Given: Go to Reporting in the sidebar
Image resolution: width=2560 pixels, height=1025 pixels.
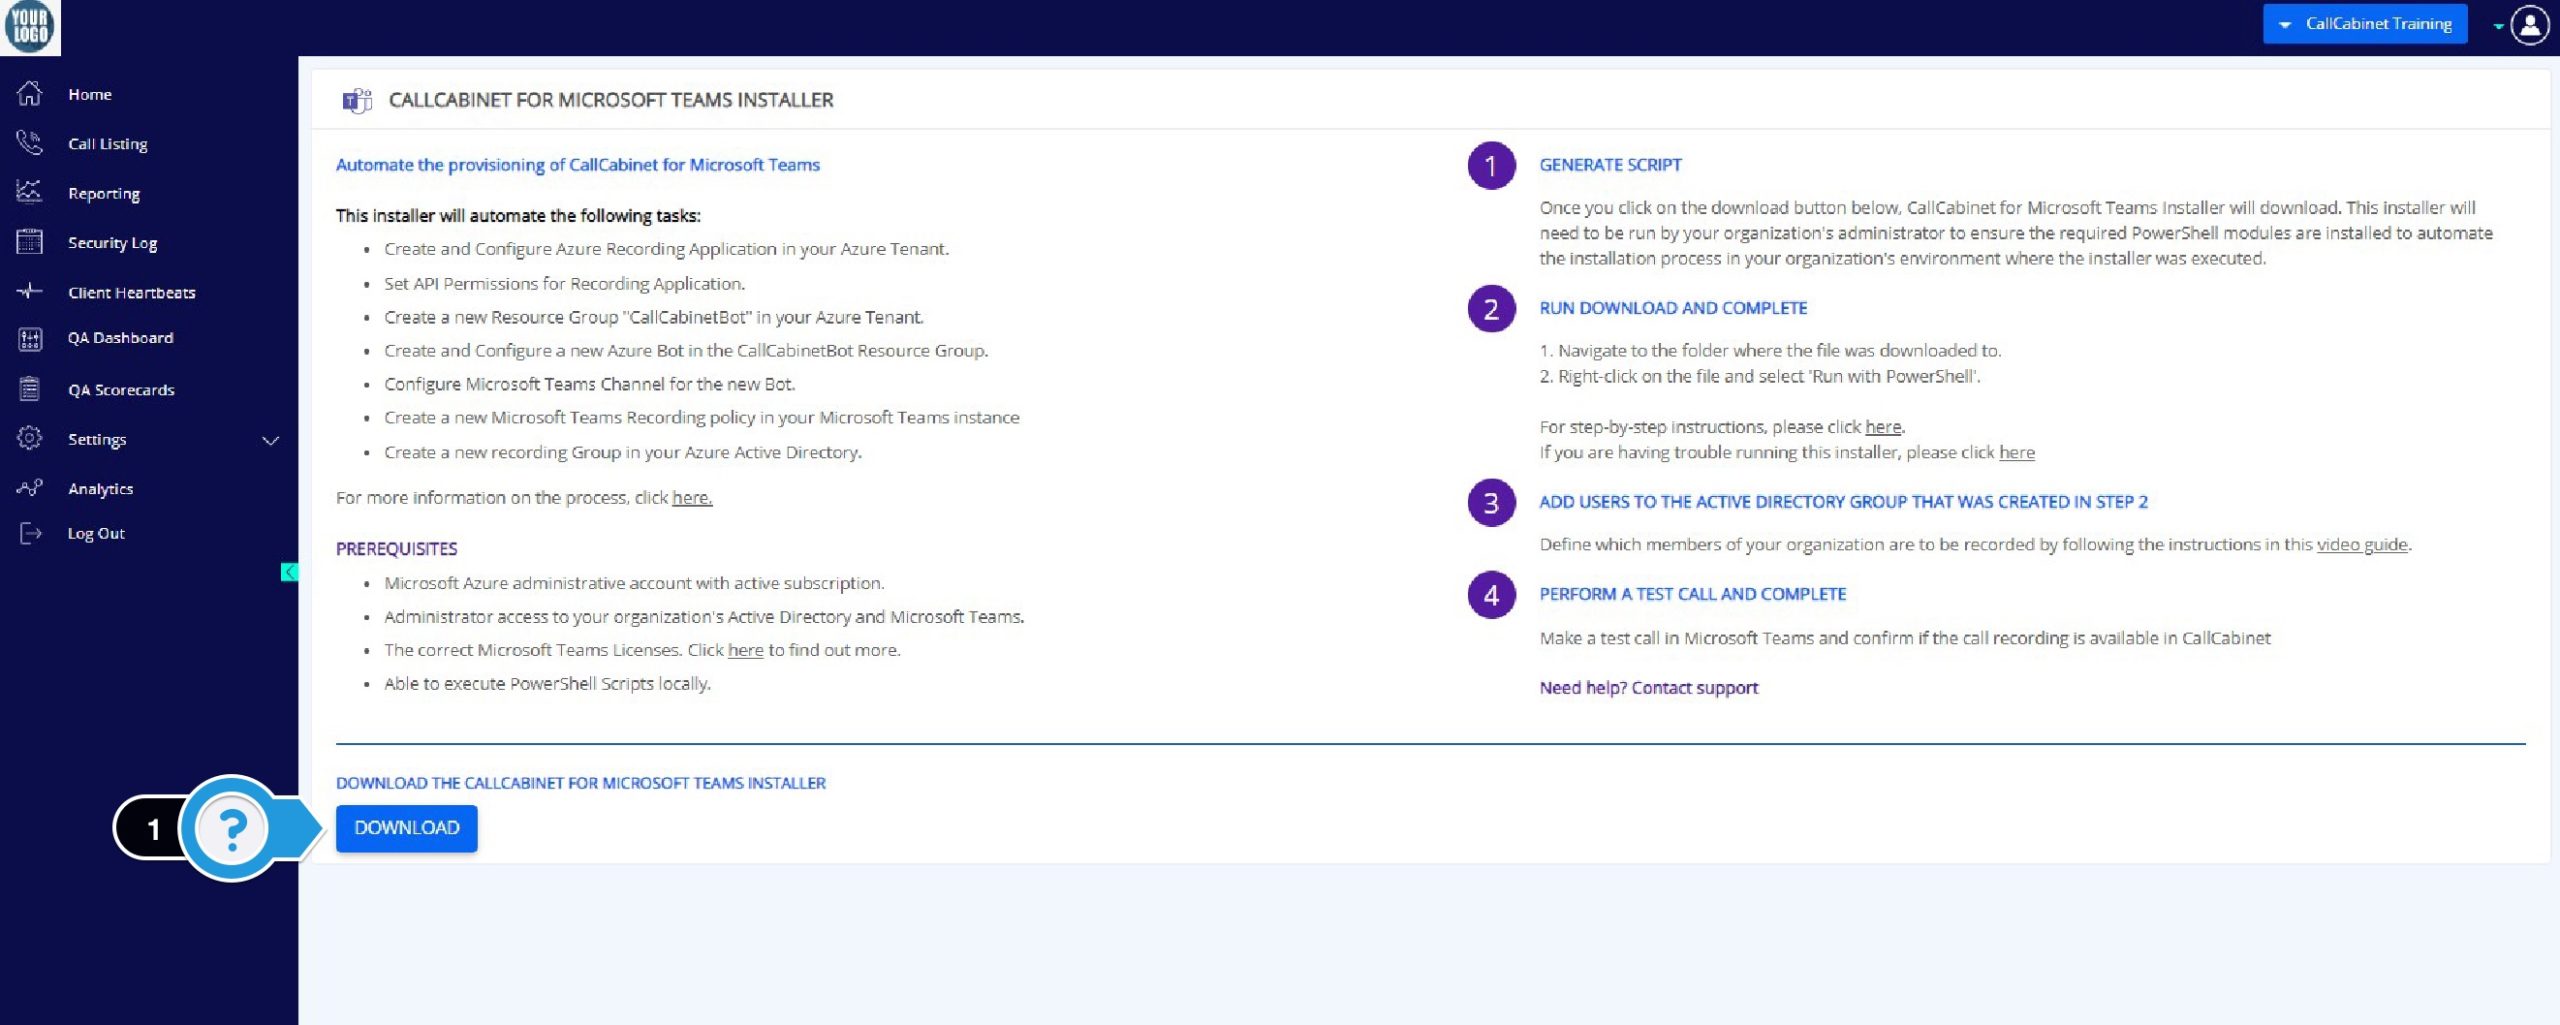Looking at the screenshot, I should [104, 193].
